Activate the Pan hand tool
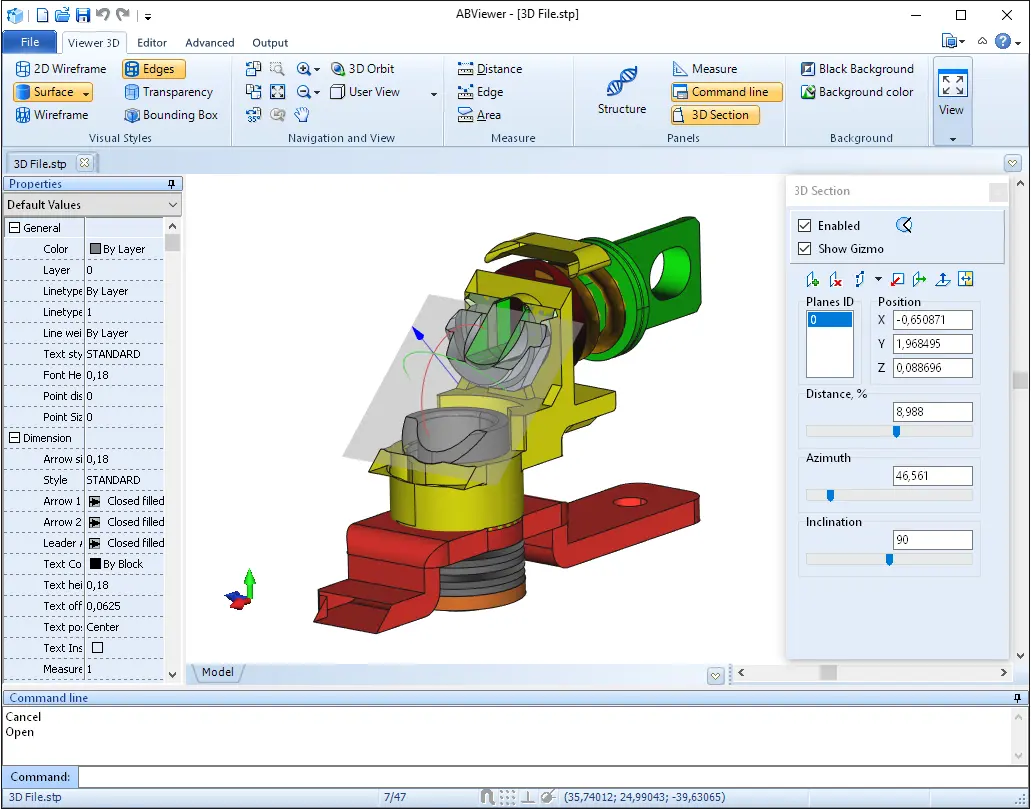The width and height of the screenshot is (1031, 809). click(302, 115)
